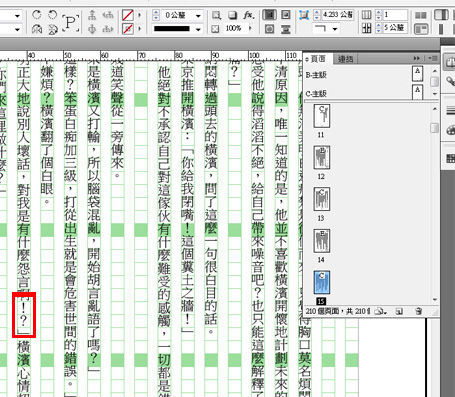455x397 pixels.
Task: Open the stroke weight dropdown showing 0
Action: tap(199, 16)
